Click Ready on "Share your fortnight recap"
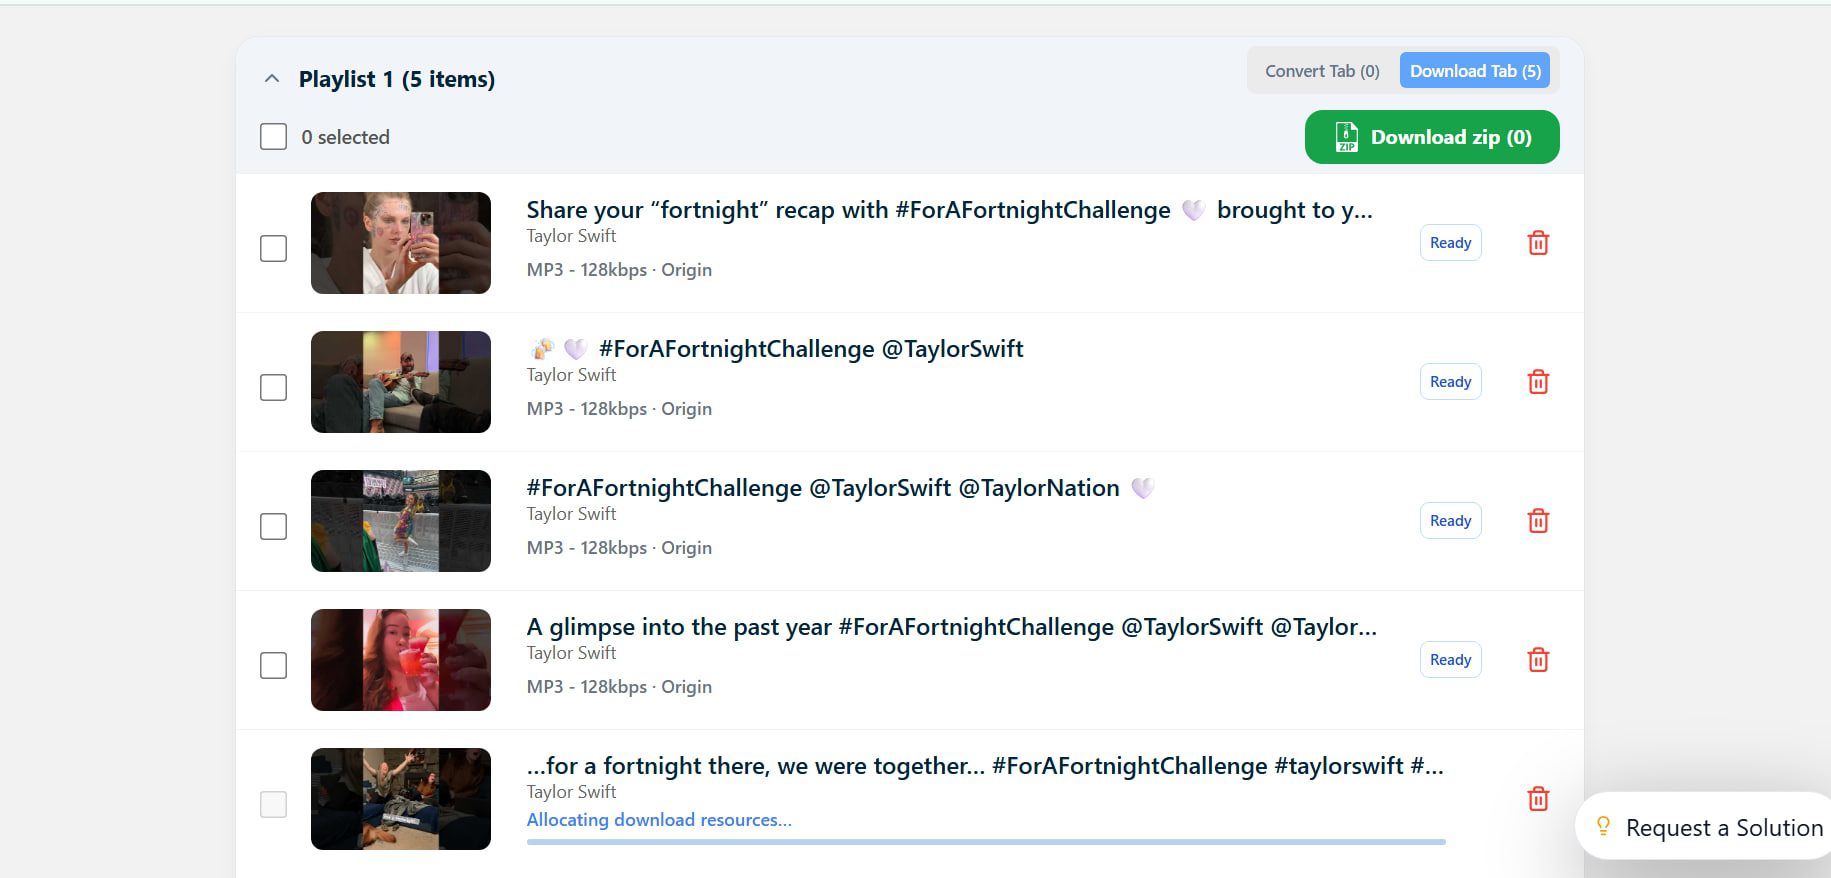Viewport: 1831px width, 878px height. point(1450,243)
